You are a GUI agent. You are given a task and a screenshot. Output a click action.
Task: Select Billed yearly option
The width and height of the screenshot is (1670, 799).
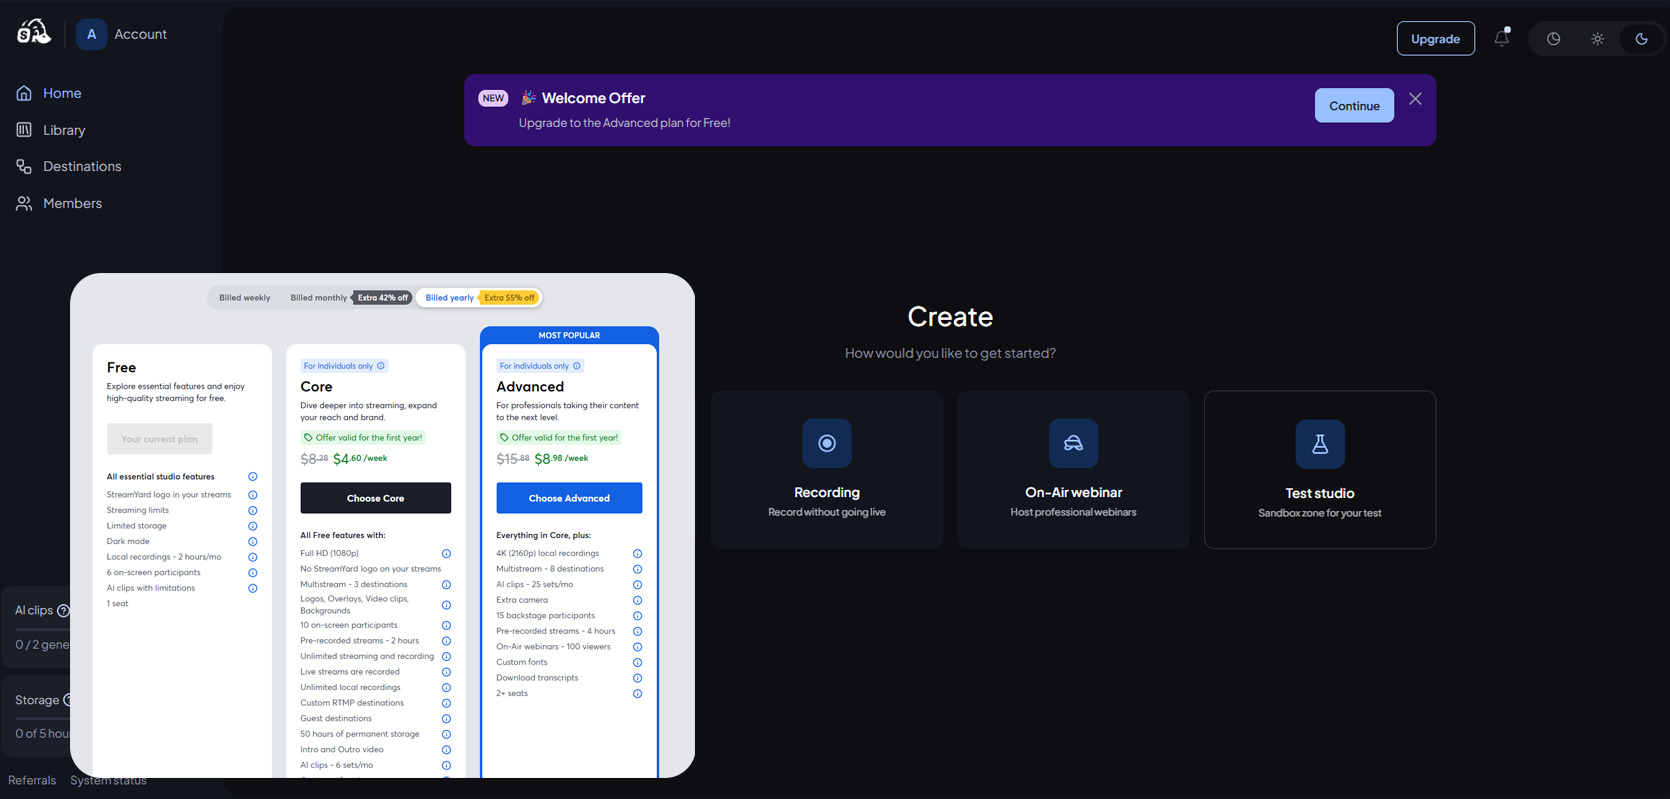tap(449, 298)
